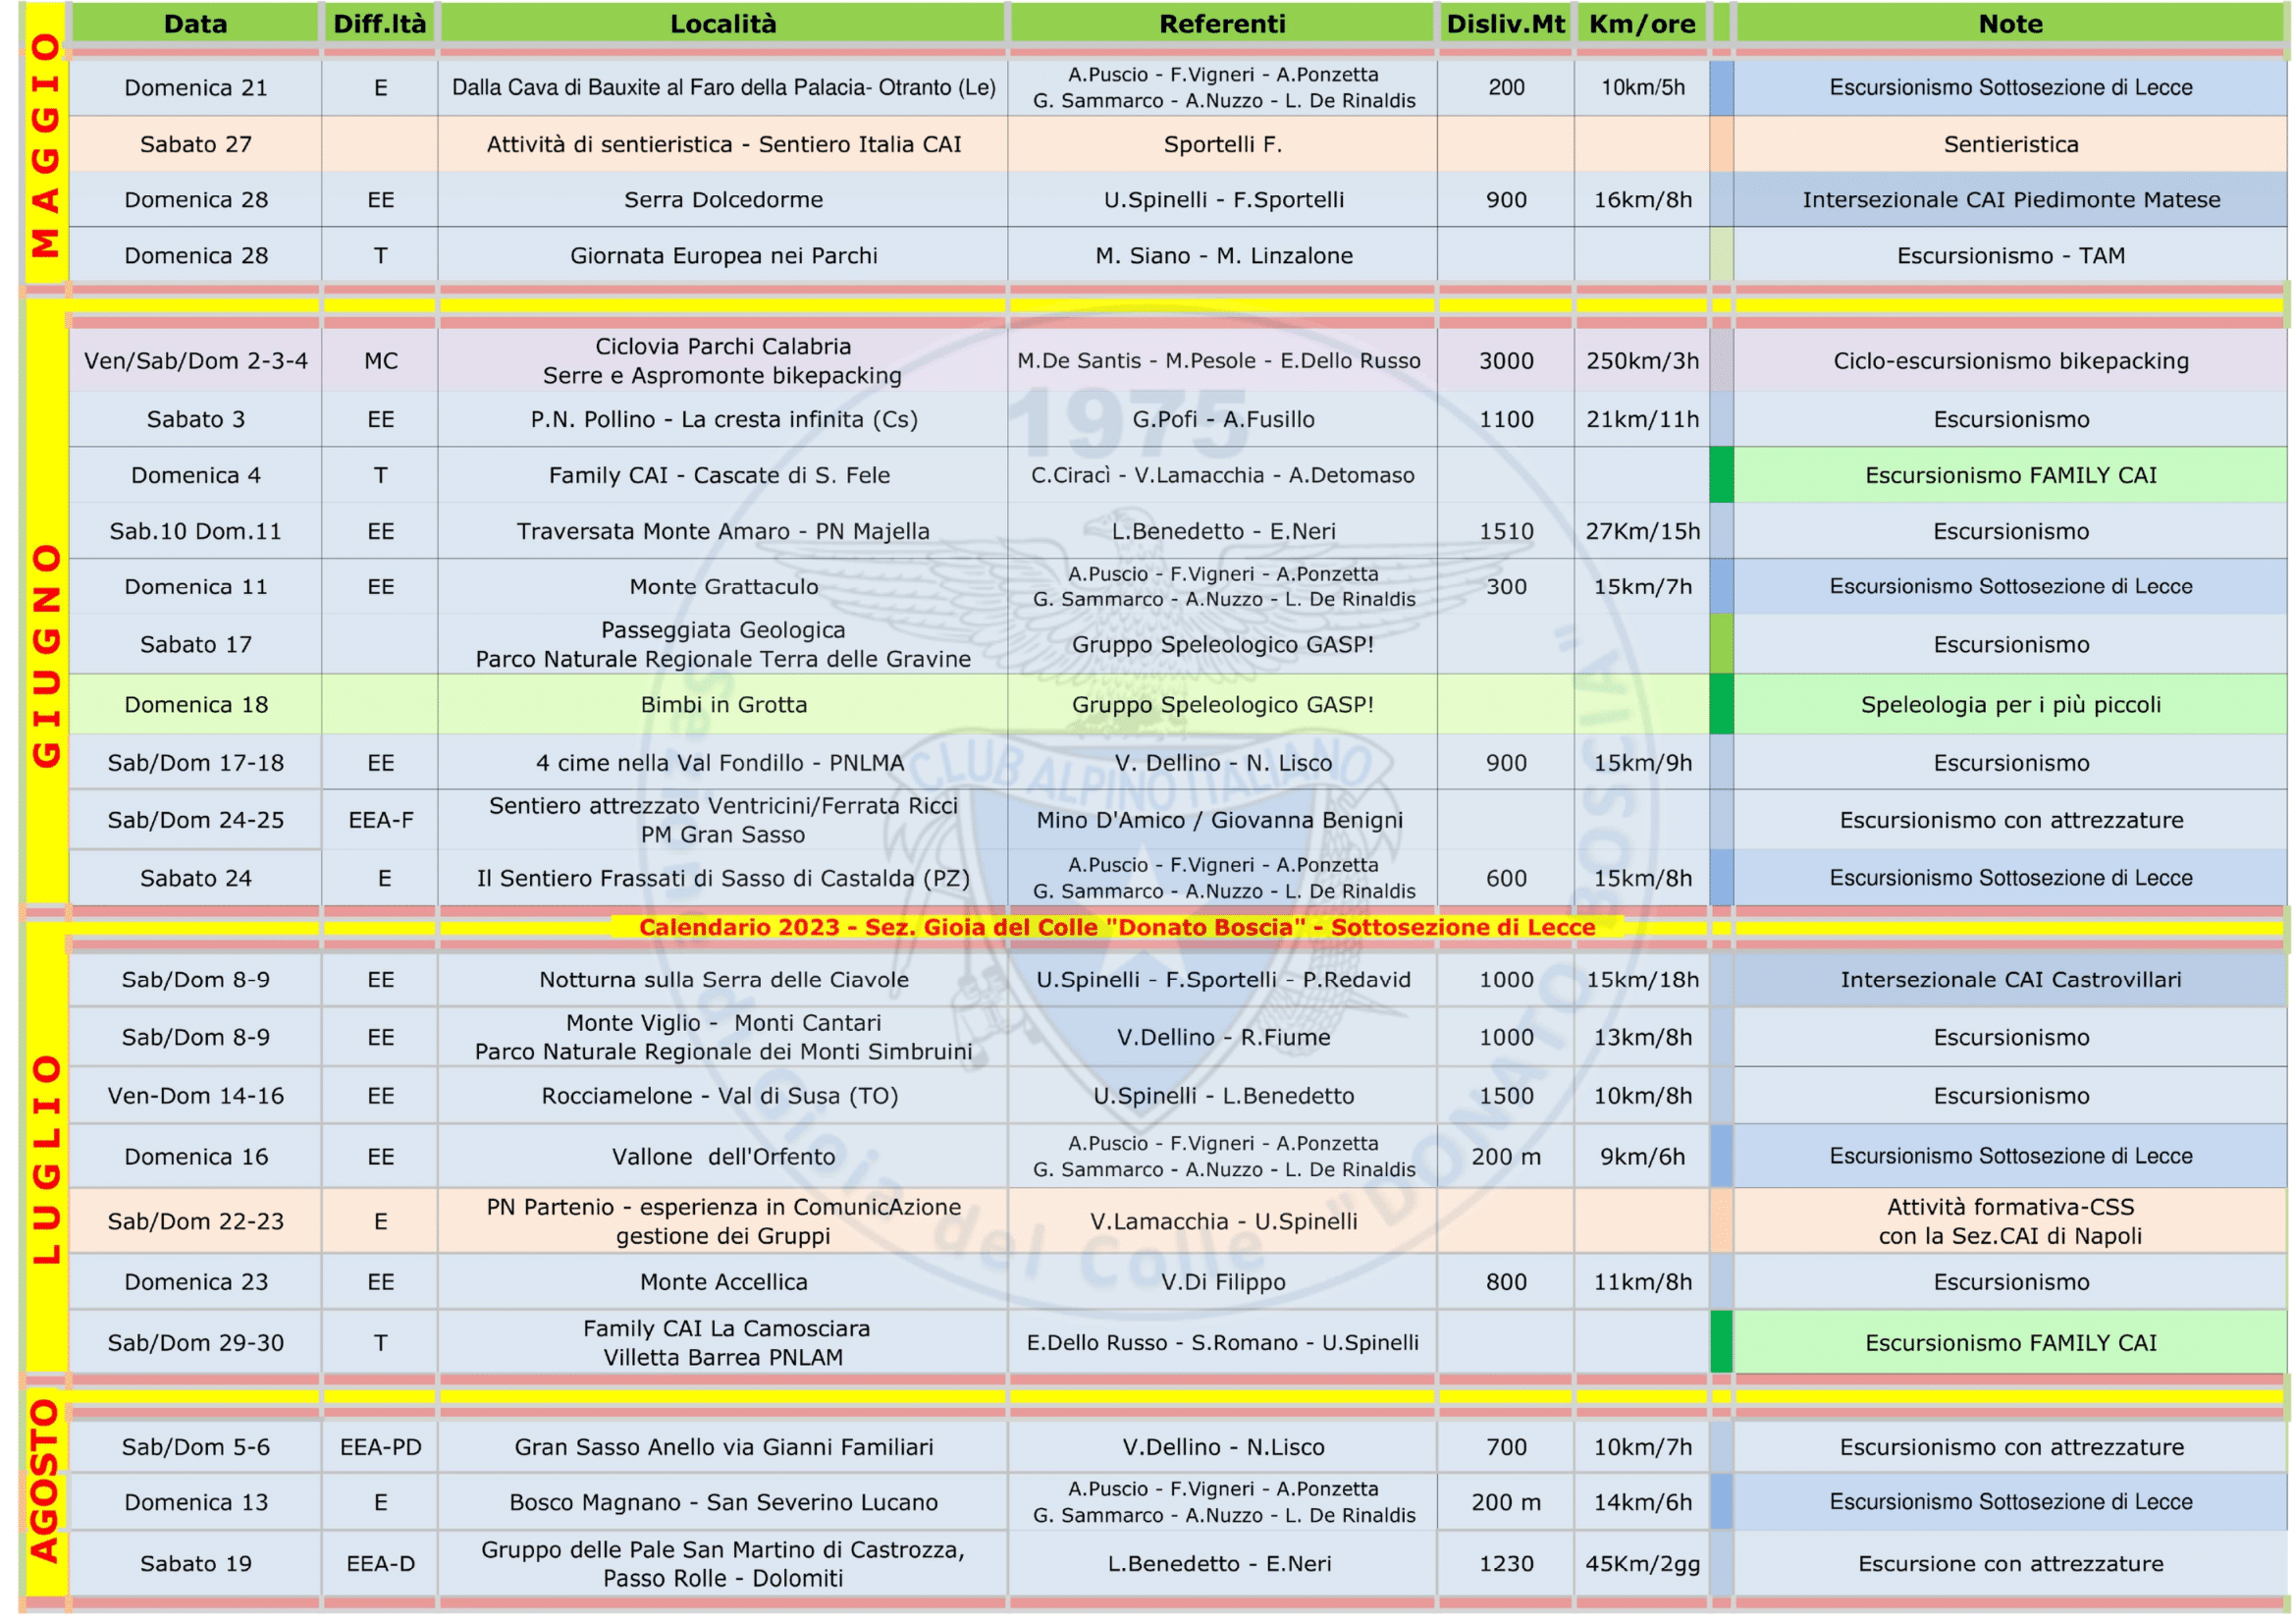Select 'Giornata Europea nei Parchi' cell
Screen dimensions: 2296x1623
coord(723,256)
